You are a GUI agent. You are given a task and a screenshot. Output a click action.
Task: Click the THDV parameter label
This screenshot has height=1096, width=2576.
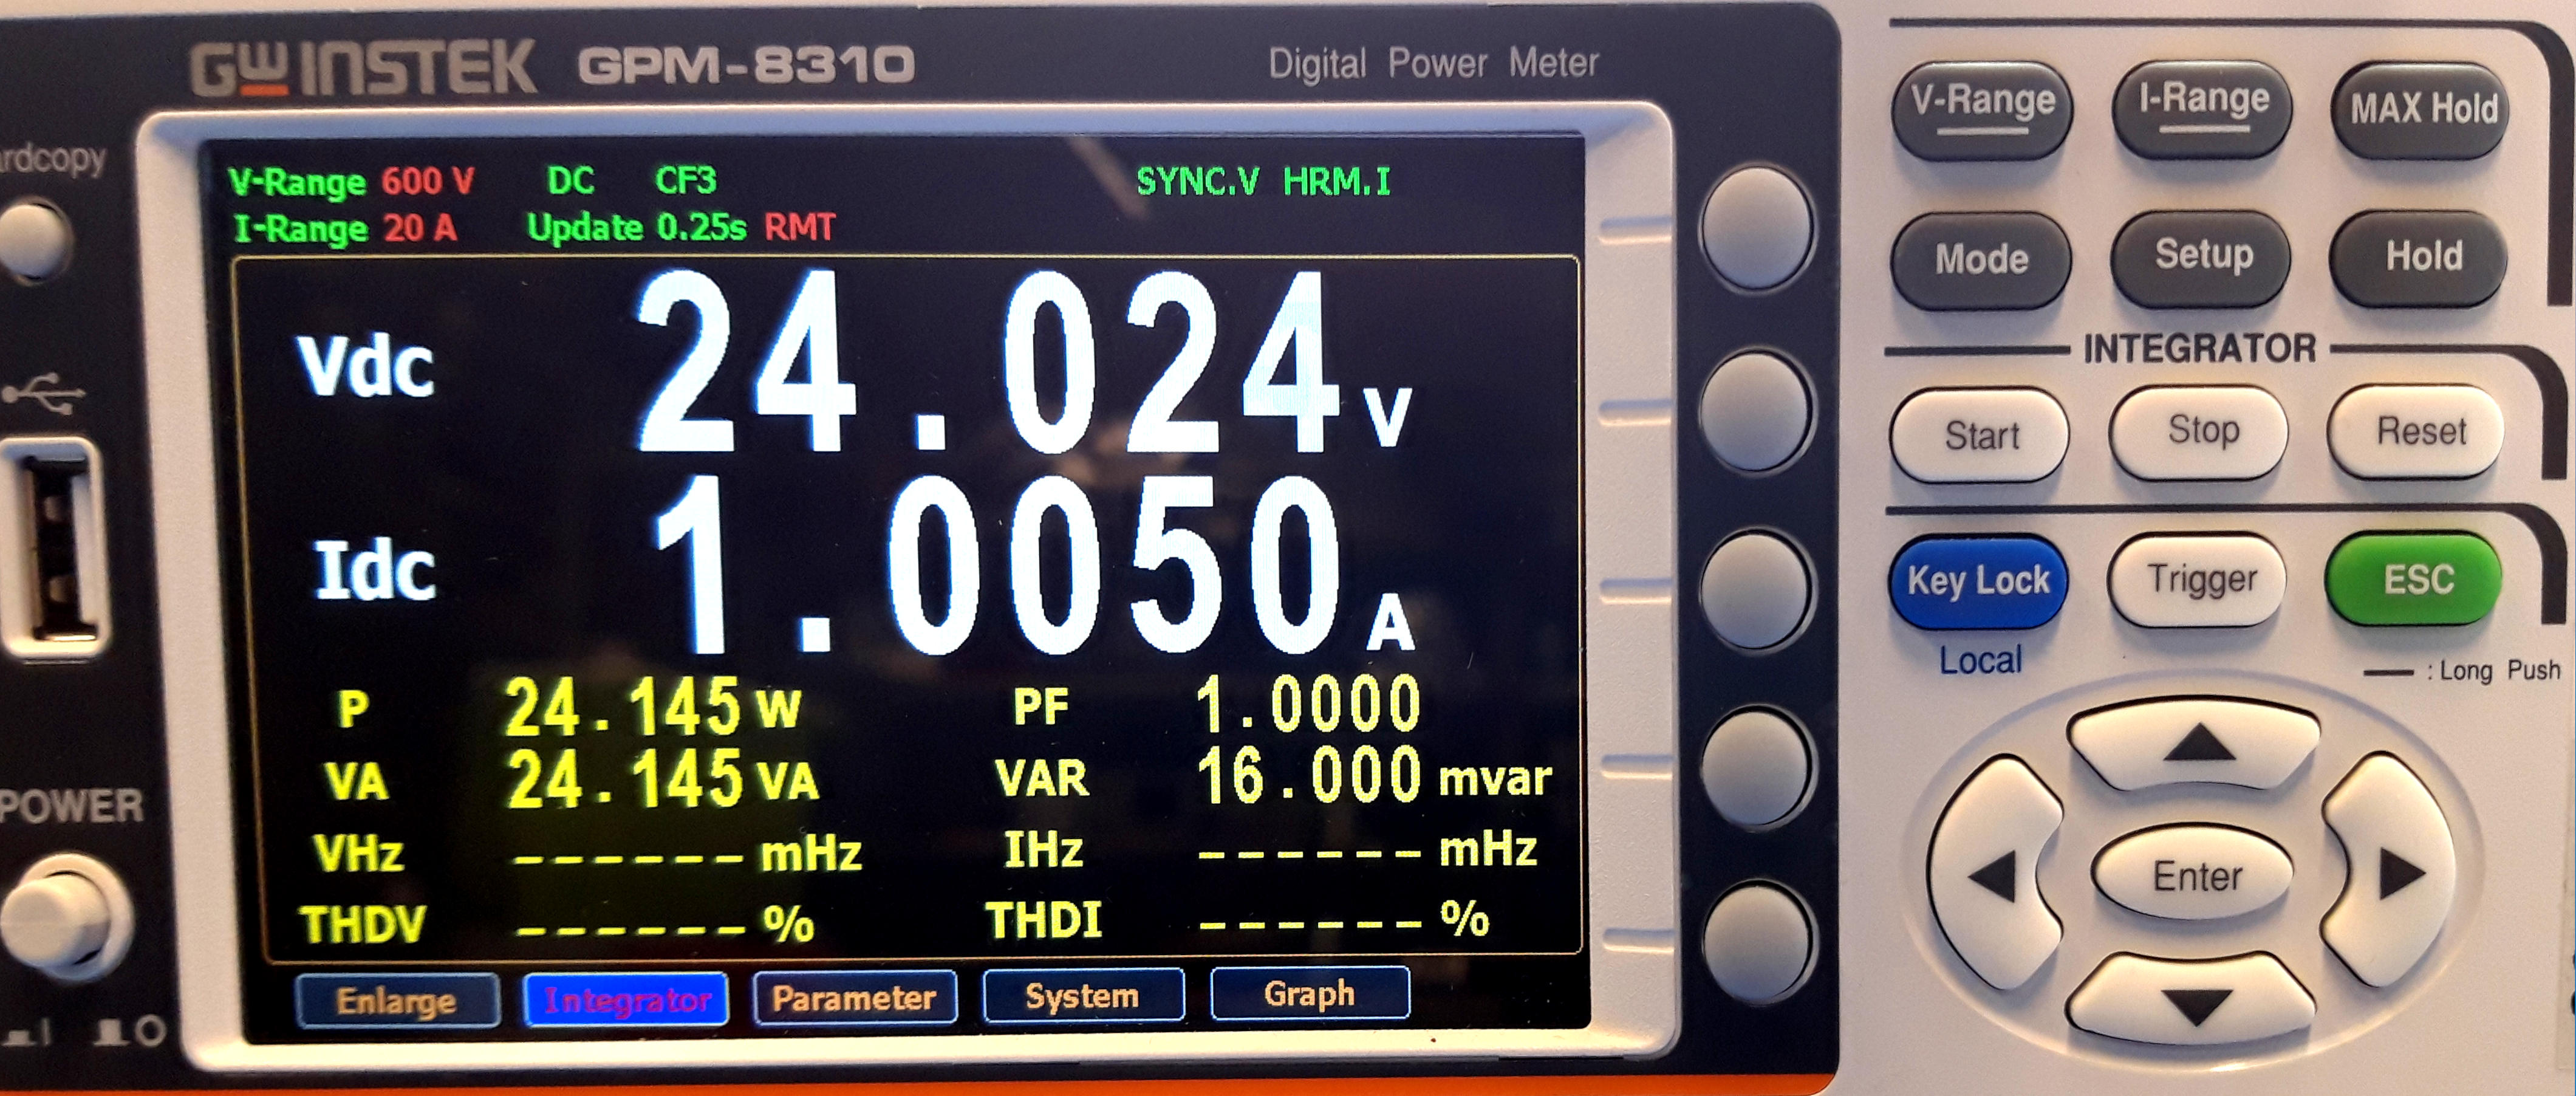(363, 924)
